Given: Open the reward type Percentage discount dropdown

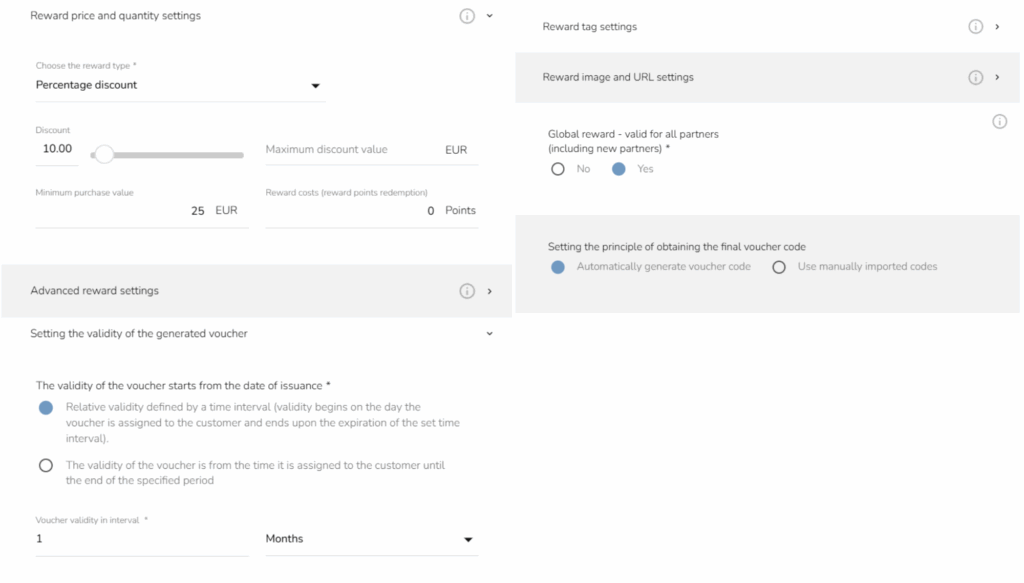Looking at the screenshot, I should pos(180,86).
